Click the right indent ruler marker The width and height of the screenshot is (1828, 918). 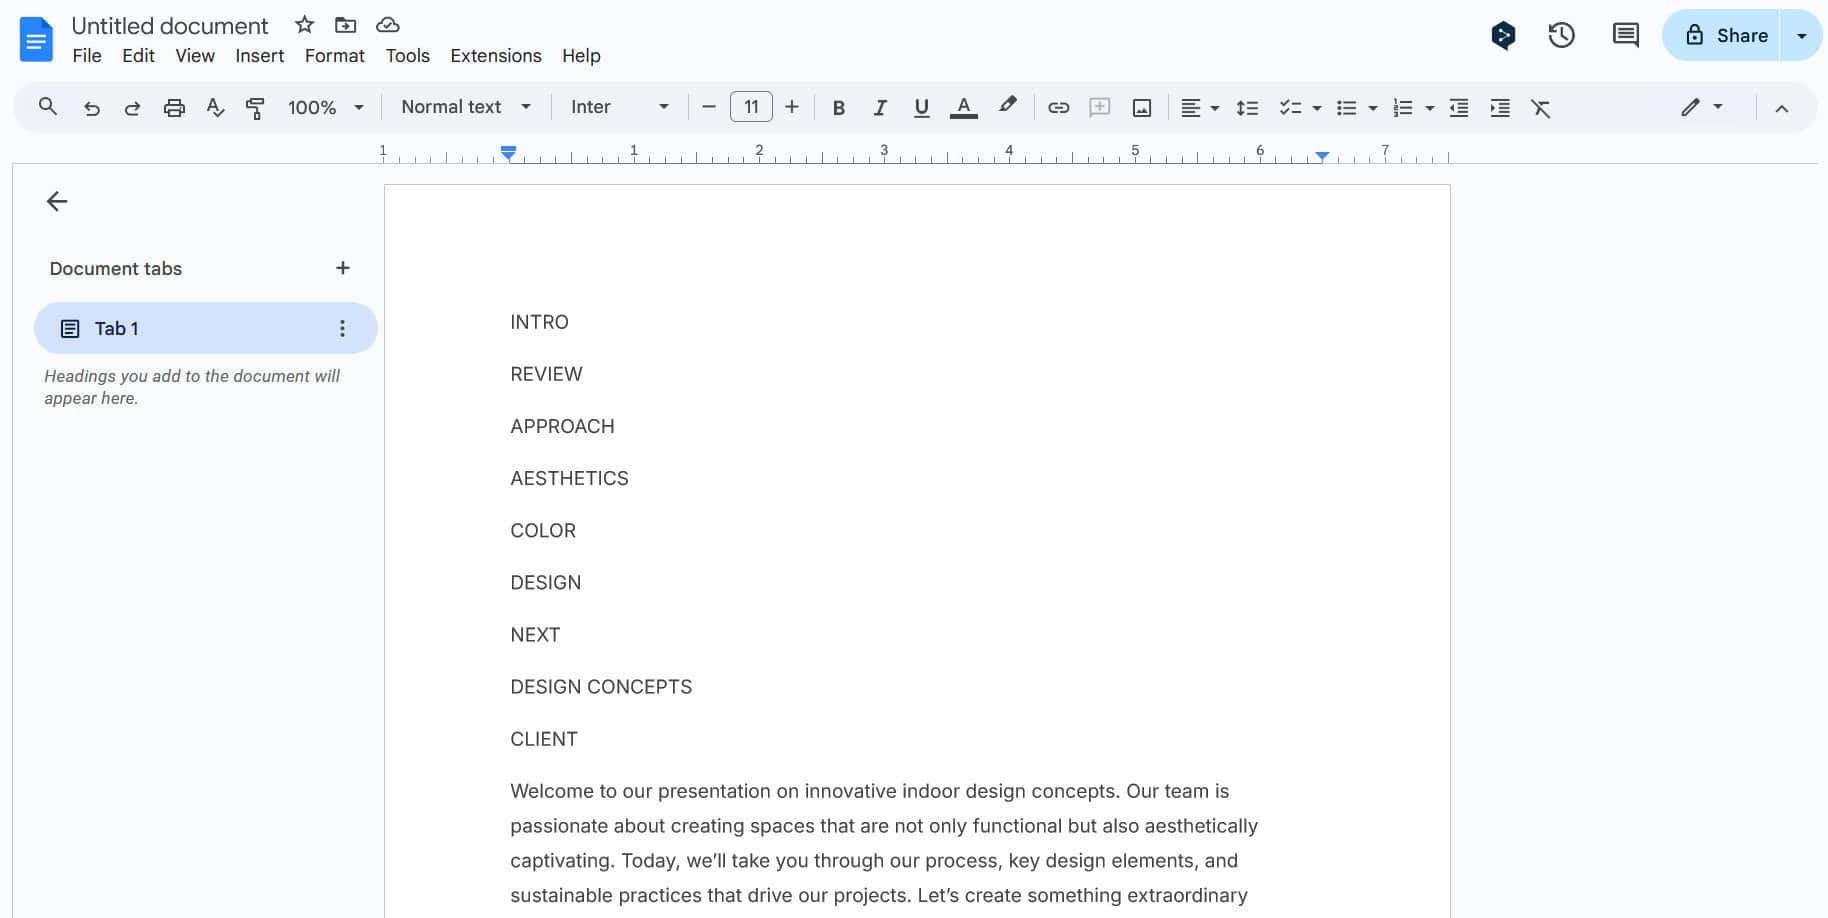pos(1322,156)
